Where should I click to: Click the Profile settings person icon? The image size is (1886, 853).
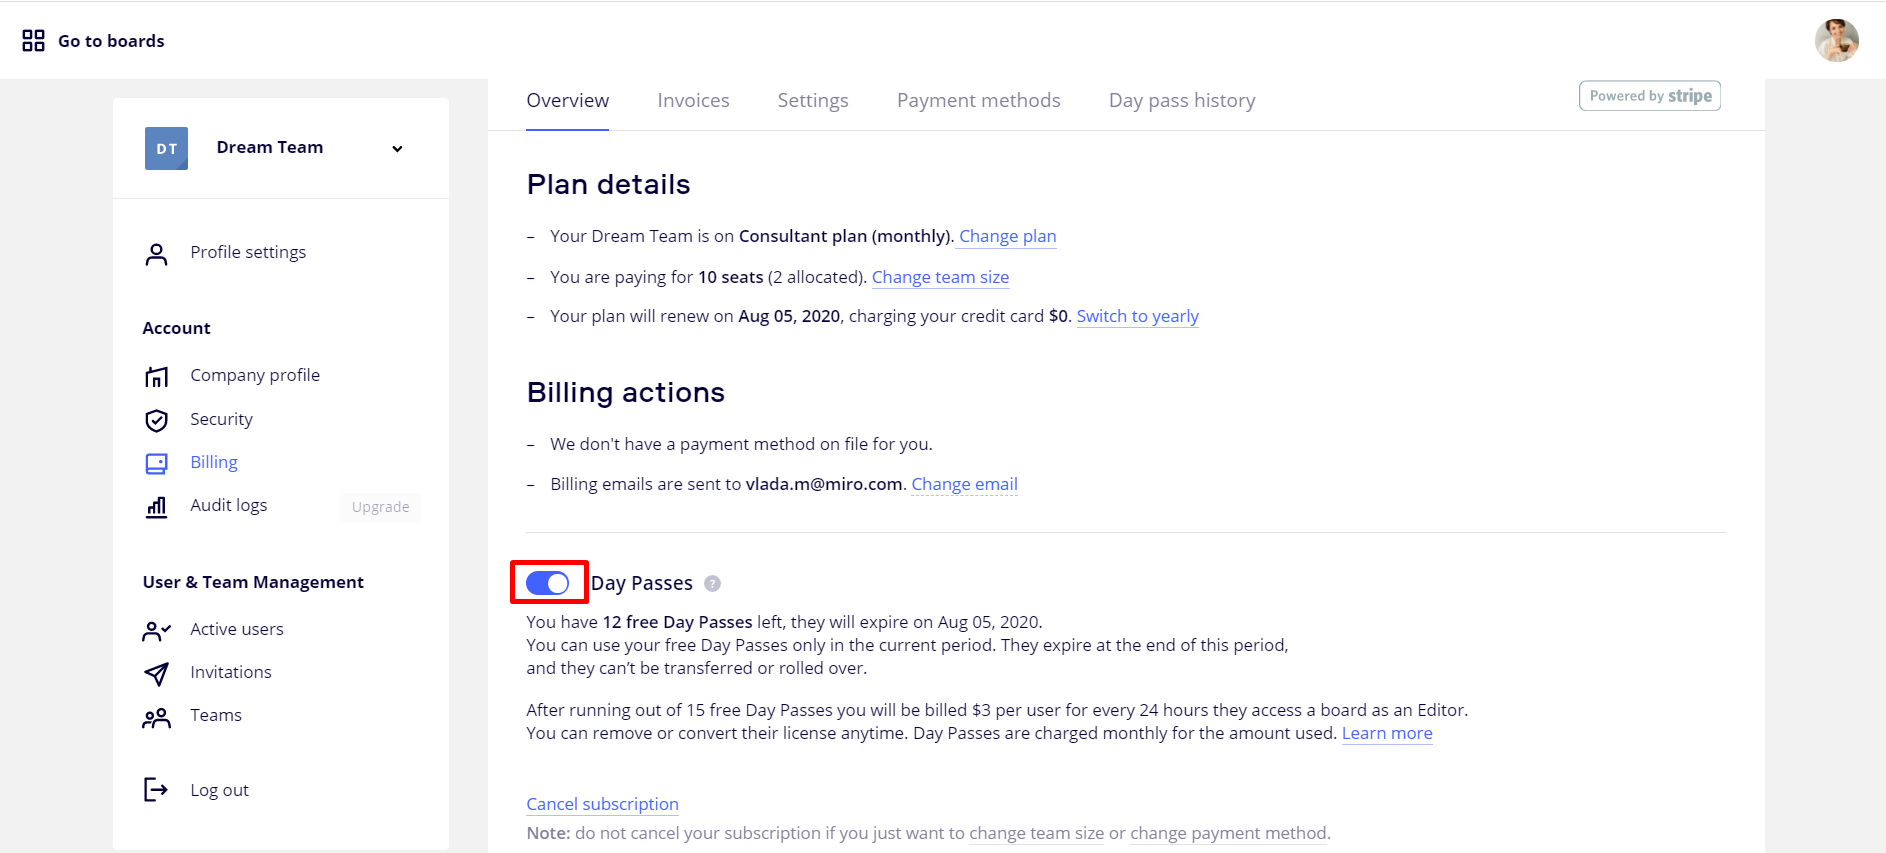(x=156, y=254)
